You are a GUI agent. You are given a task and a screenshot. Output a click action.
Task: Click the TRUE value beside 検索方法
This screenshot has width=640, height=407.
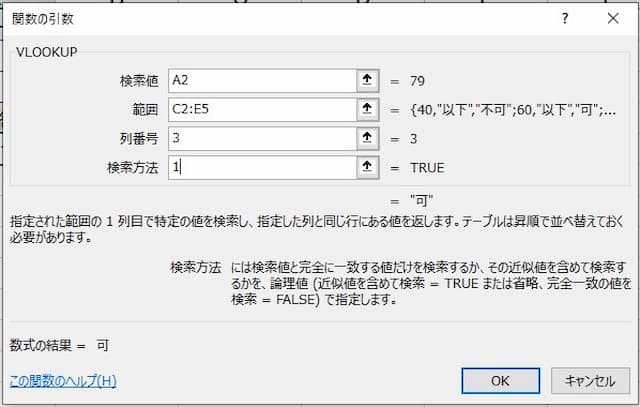coord(427,168)
